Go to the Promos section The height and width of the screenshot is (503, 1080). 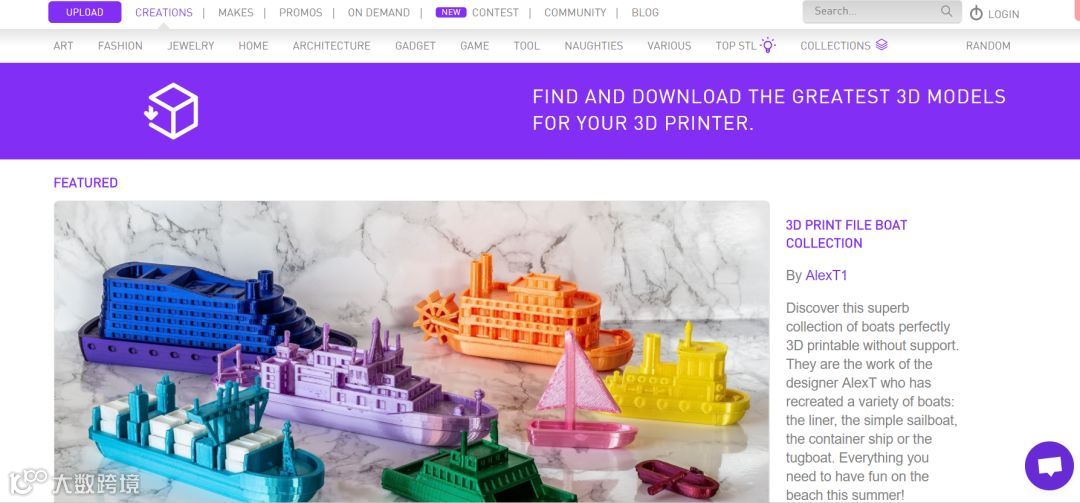click(x=300, y=12)
